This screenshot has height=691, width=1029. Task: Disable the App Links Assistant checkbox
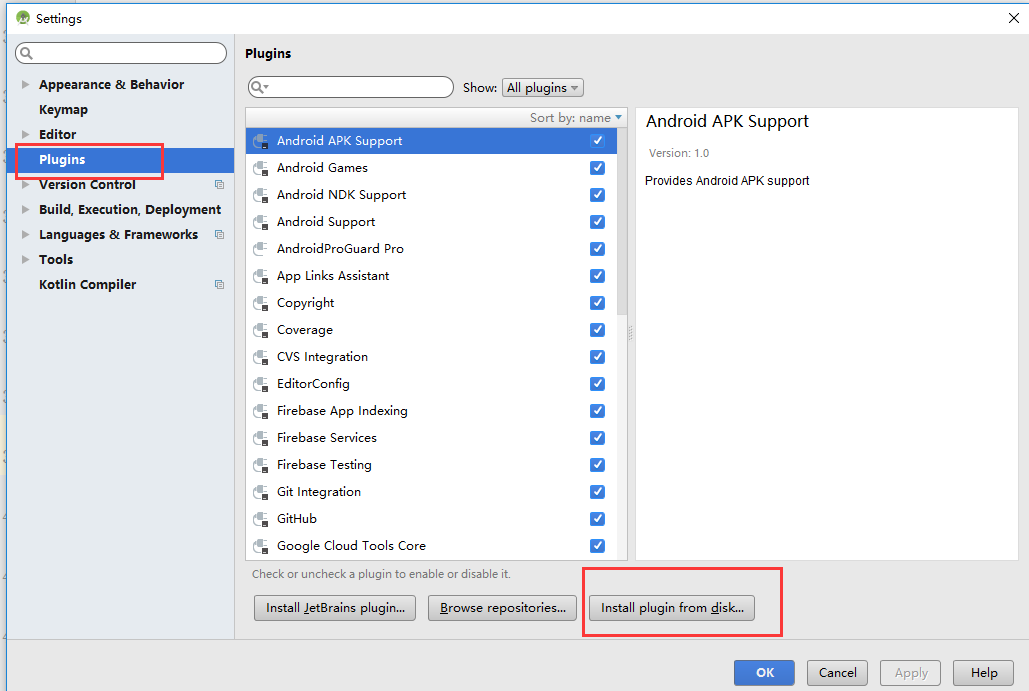coord(597,276)
